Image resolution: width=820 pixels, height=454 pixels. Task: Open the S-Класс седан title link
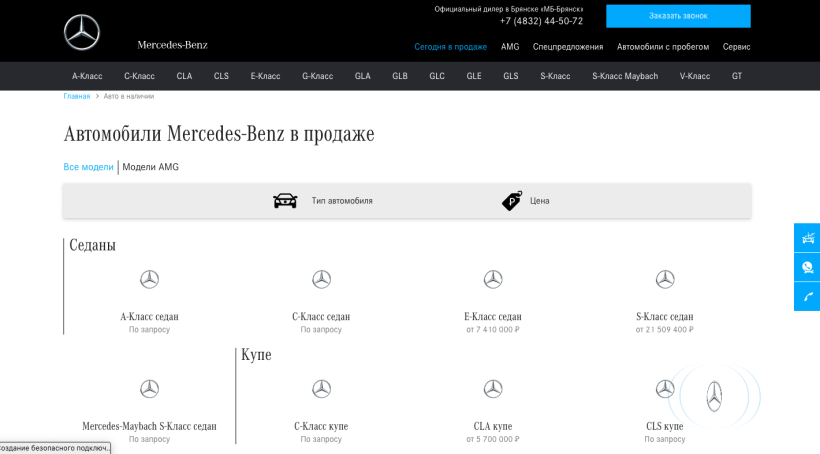coord(665,316)
